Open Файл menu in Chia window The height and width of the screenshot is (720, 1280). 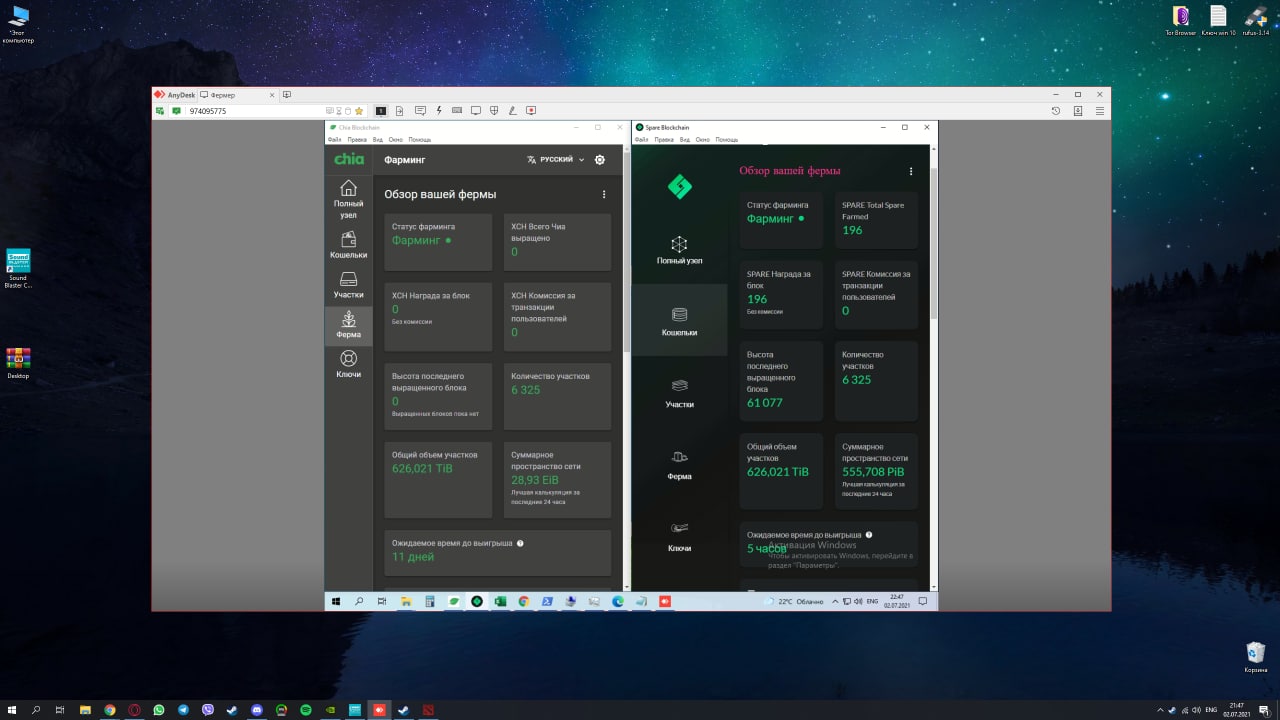click(334, 139)
